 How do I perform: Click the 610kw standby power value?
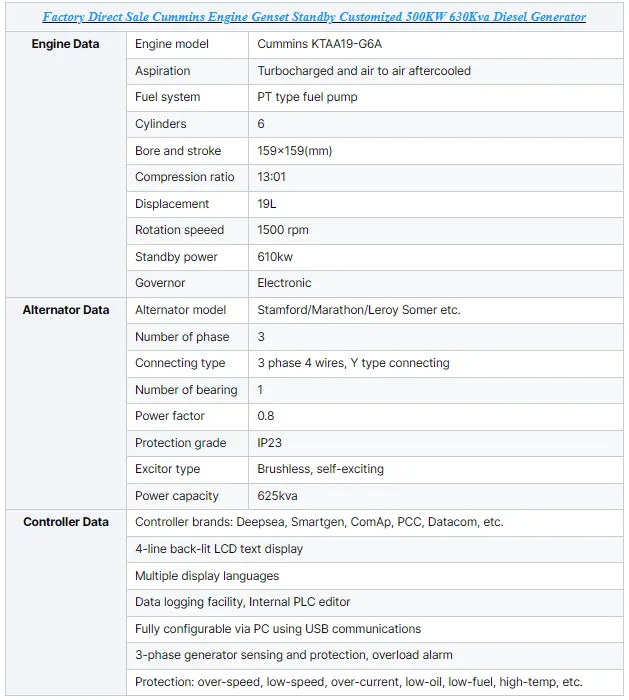pyautogui.click(x=275, y=257)
